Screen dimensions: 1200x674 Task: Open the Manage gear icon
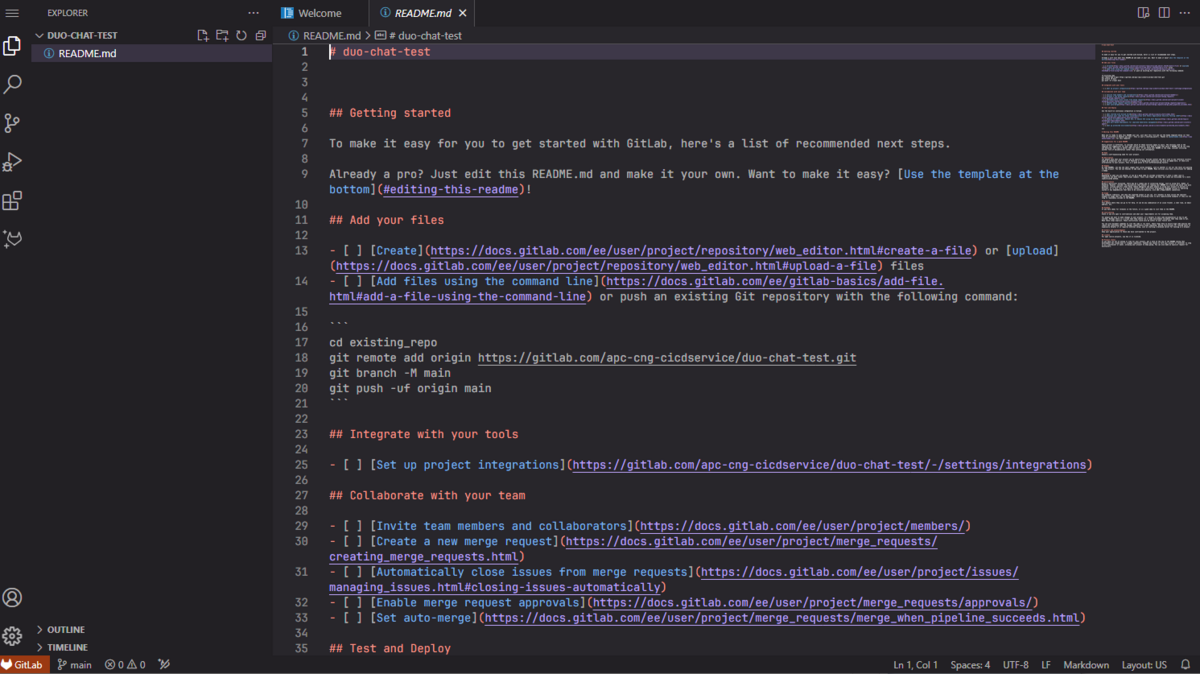tap(12, 636)
